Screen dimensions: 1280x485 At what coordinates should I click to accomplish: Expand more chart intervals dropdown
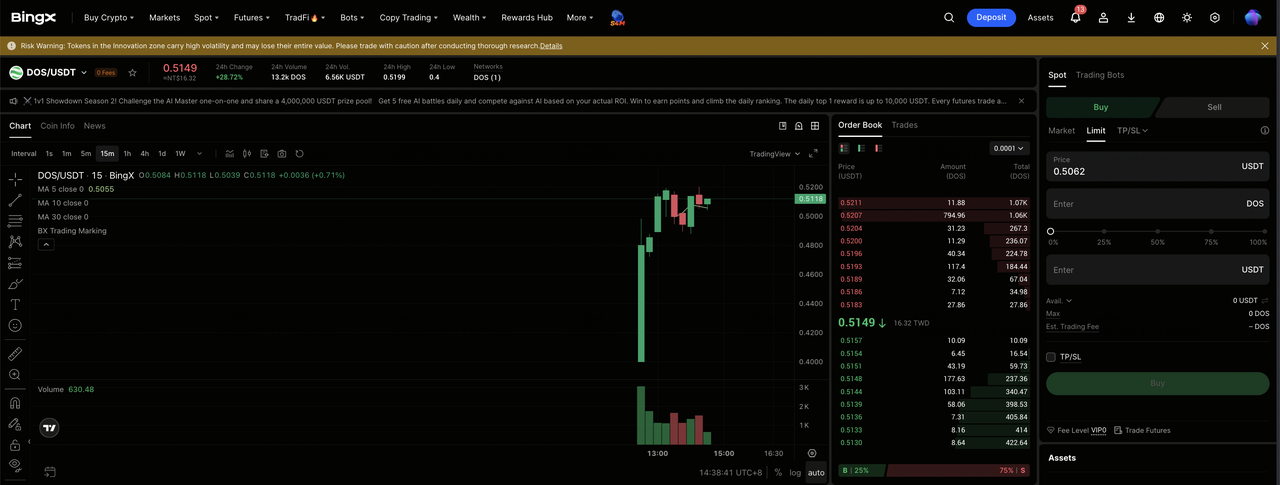pos(200,153)
